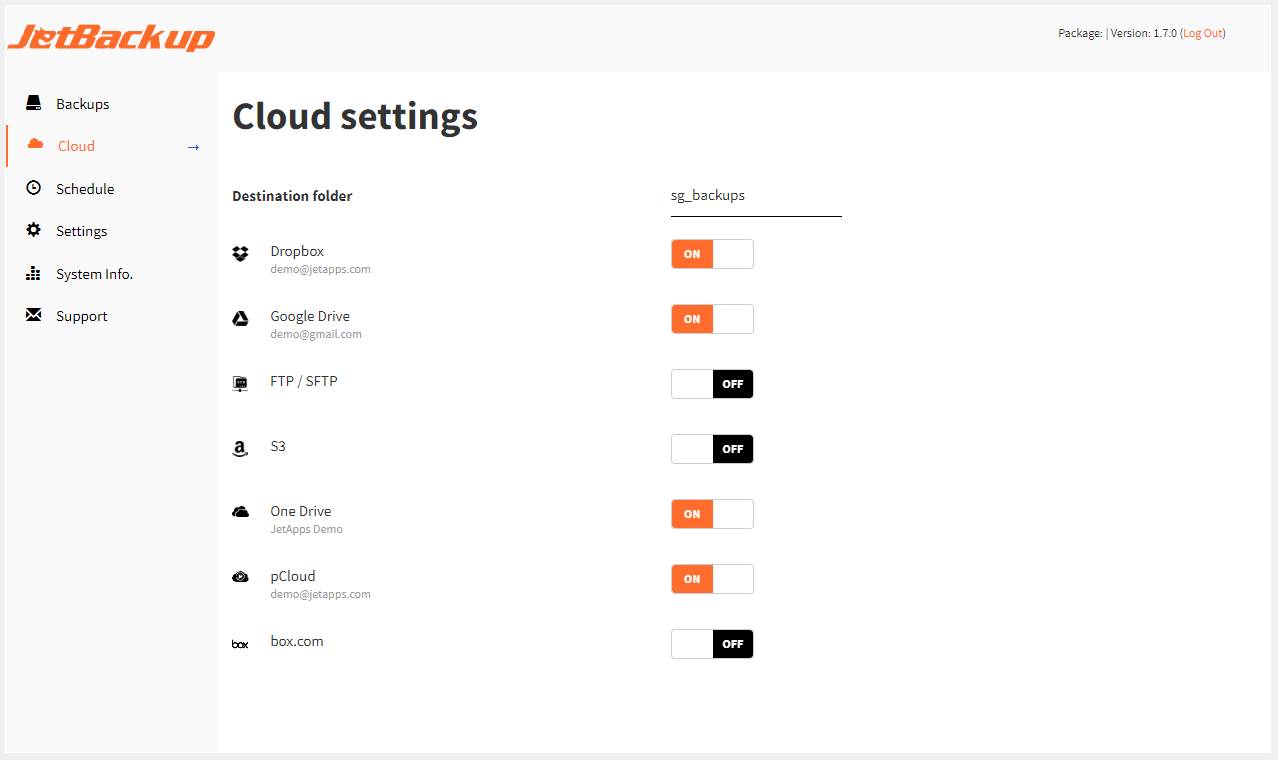This screenshot has height=760, width=1278.
Task: Turn off the One Drive toggle
Action: 712,514
